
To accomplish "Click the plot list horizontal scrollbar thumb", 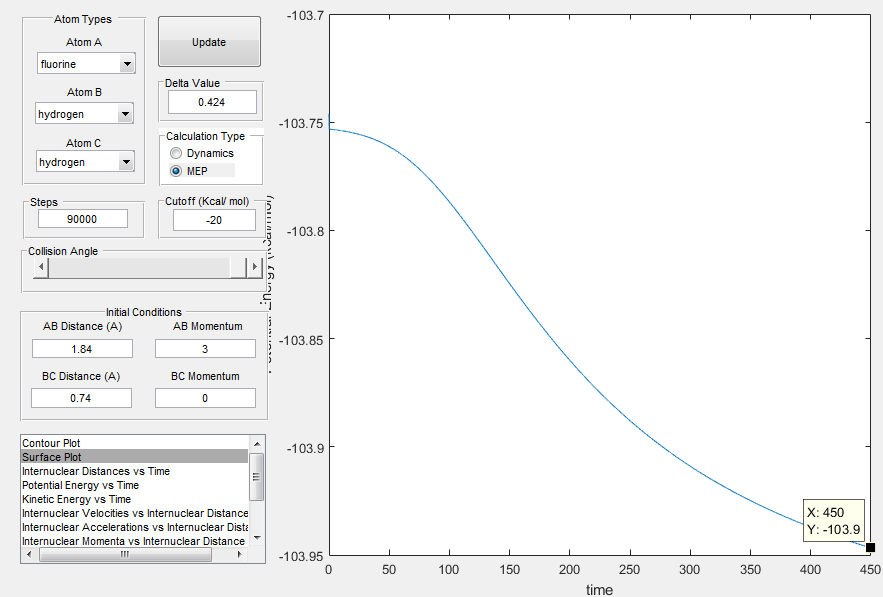I will point(126,554).
